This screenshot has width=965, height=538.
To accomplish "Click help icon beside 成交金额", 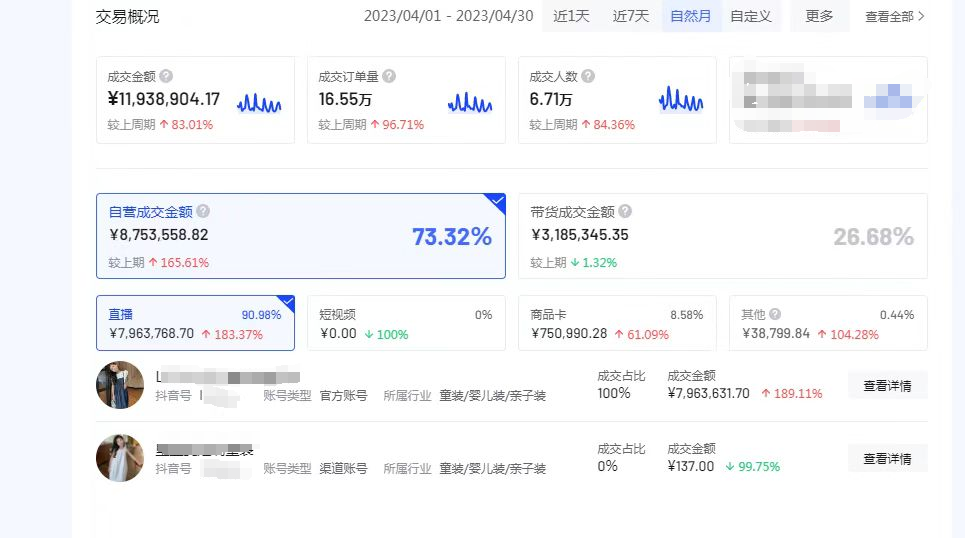I will [x=166, y=76].
